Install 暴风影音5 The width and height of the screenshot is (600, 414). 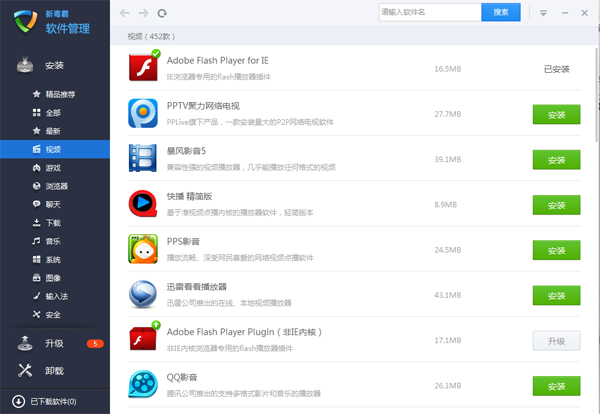[556, 160]
